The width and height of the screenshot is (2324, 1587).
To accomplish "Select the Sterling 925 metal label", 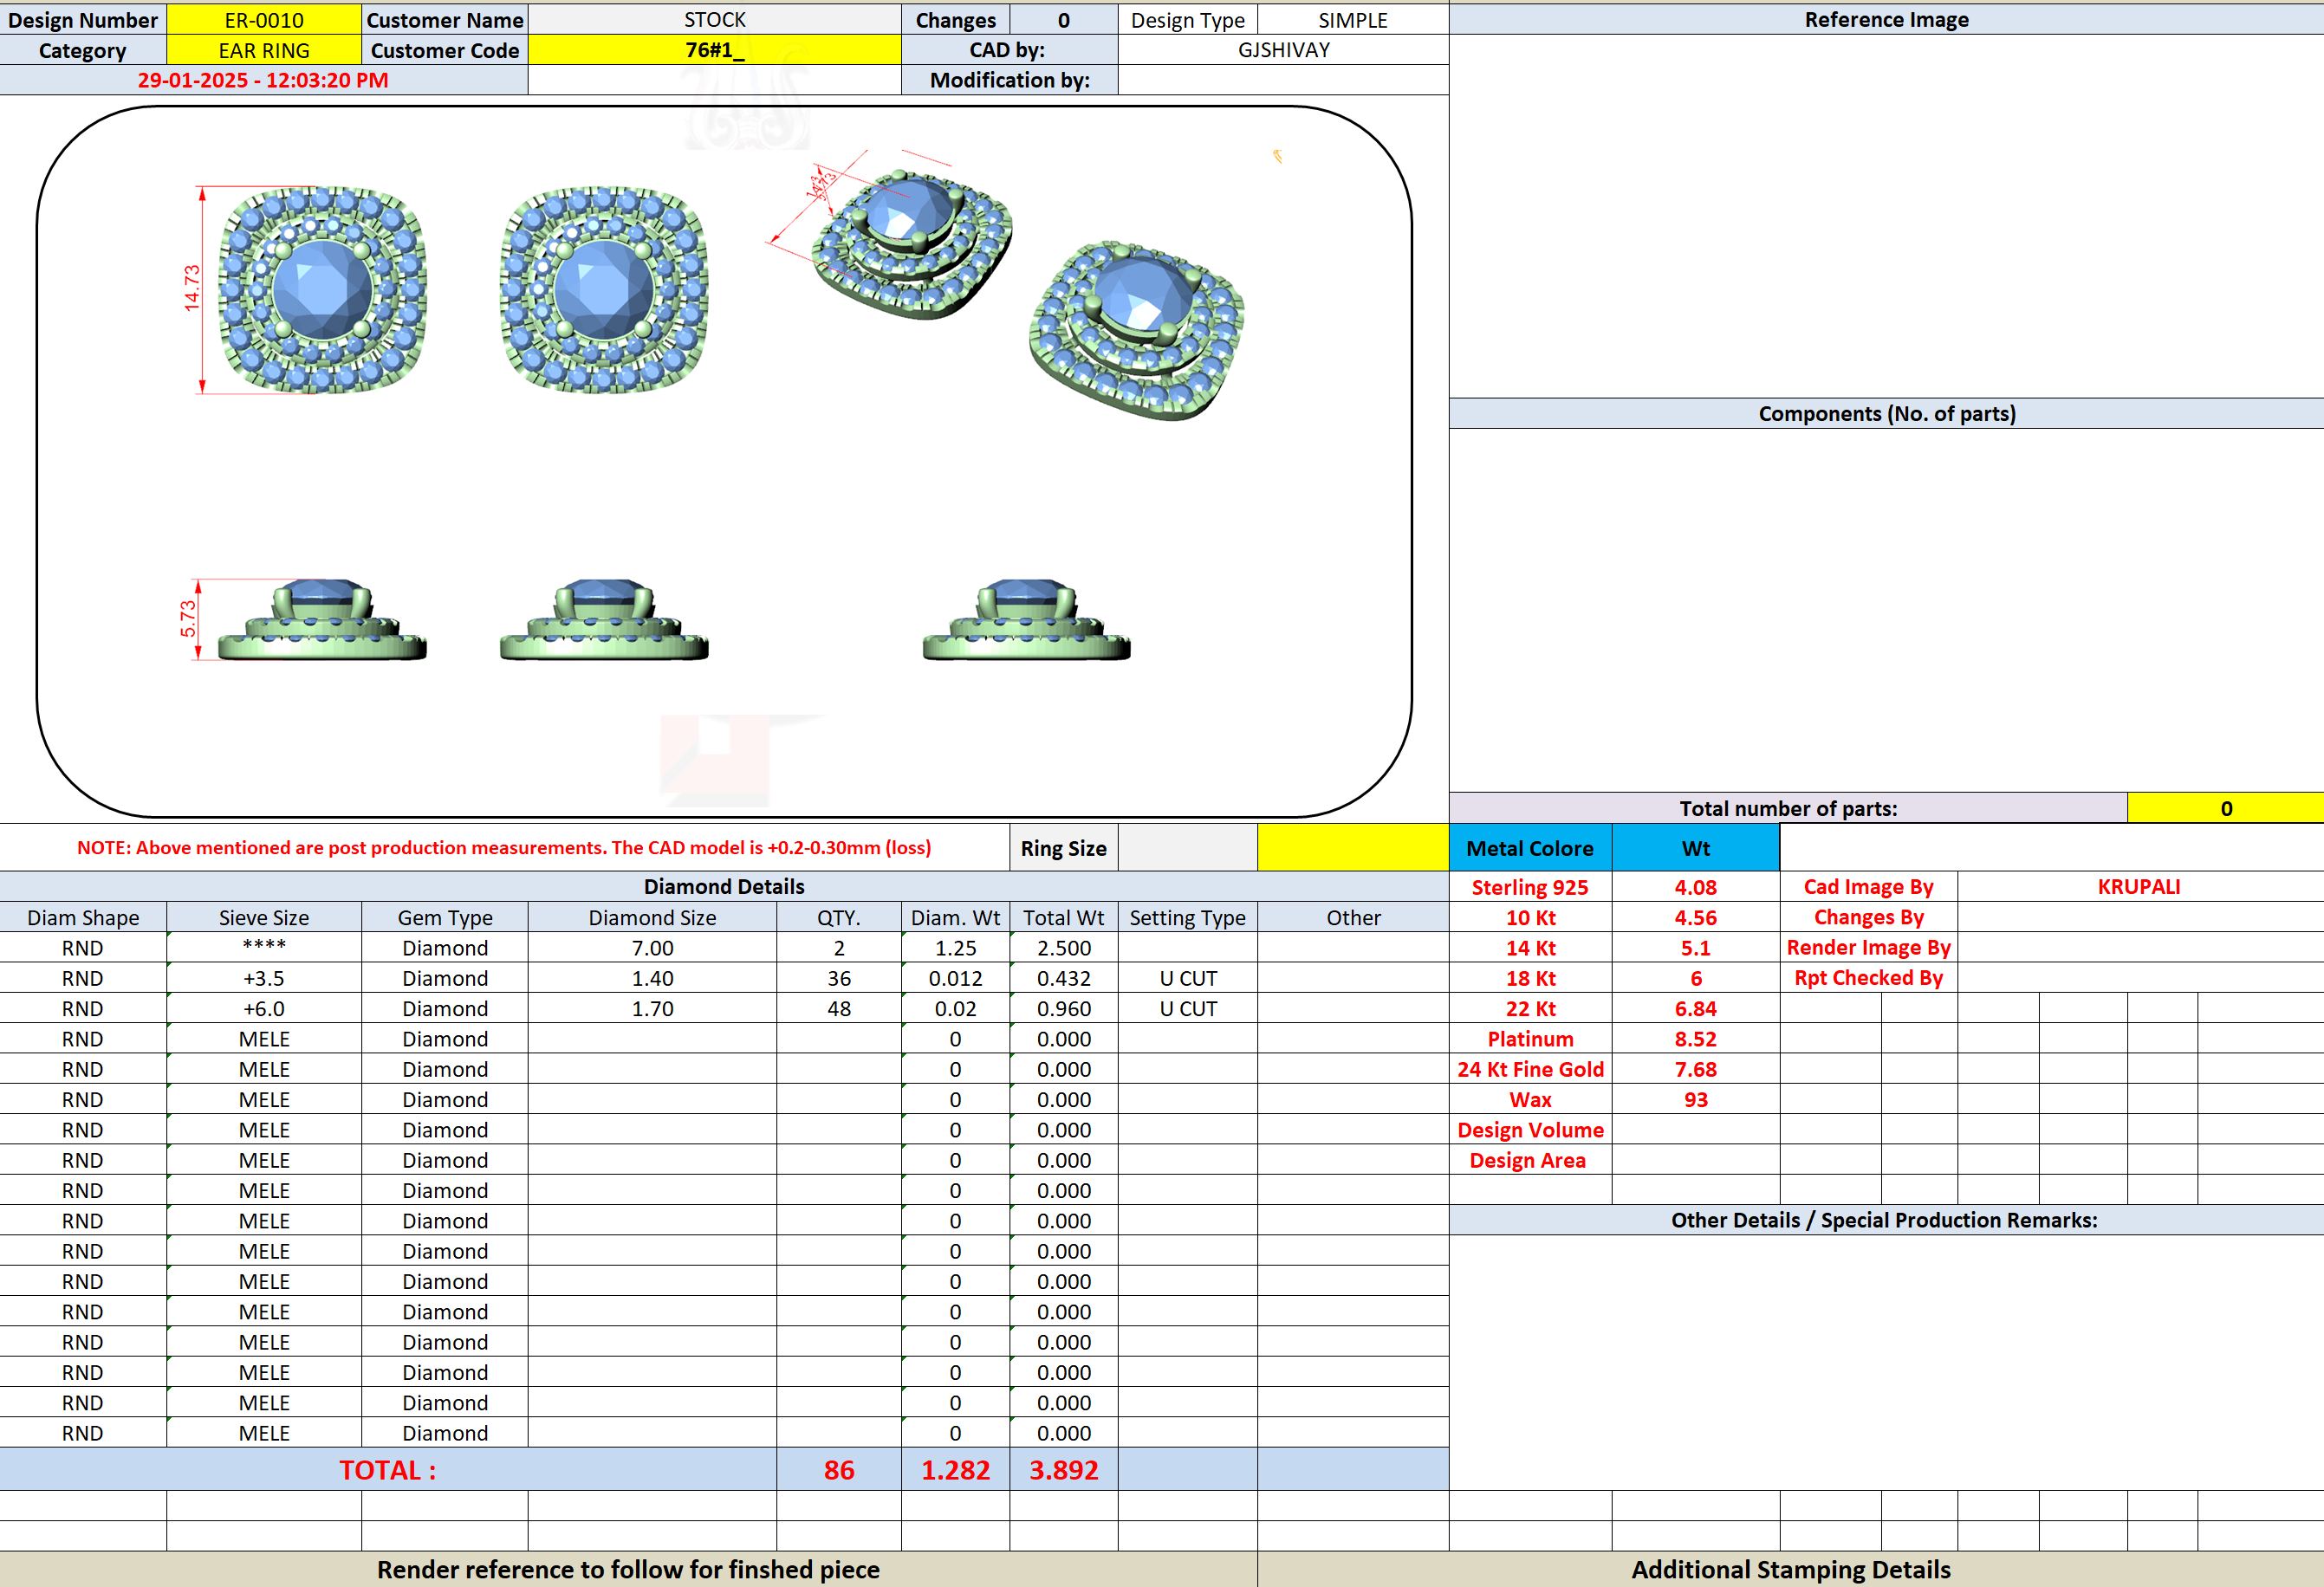I will coord(1530,886).
